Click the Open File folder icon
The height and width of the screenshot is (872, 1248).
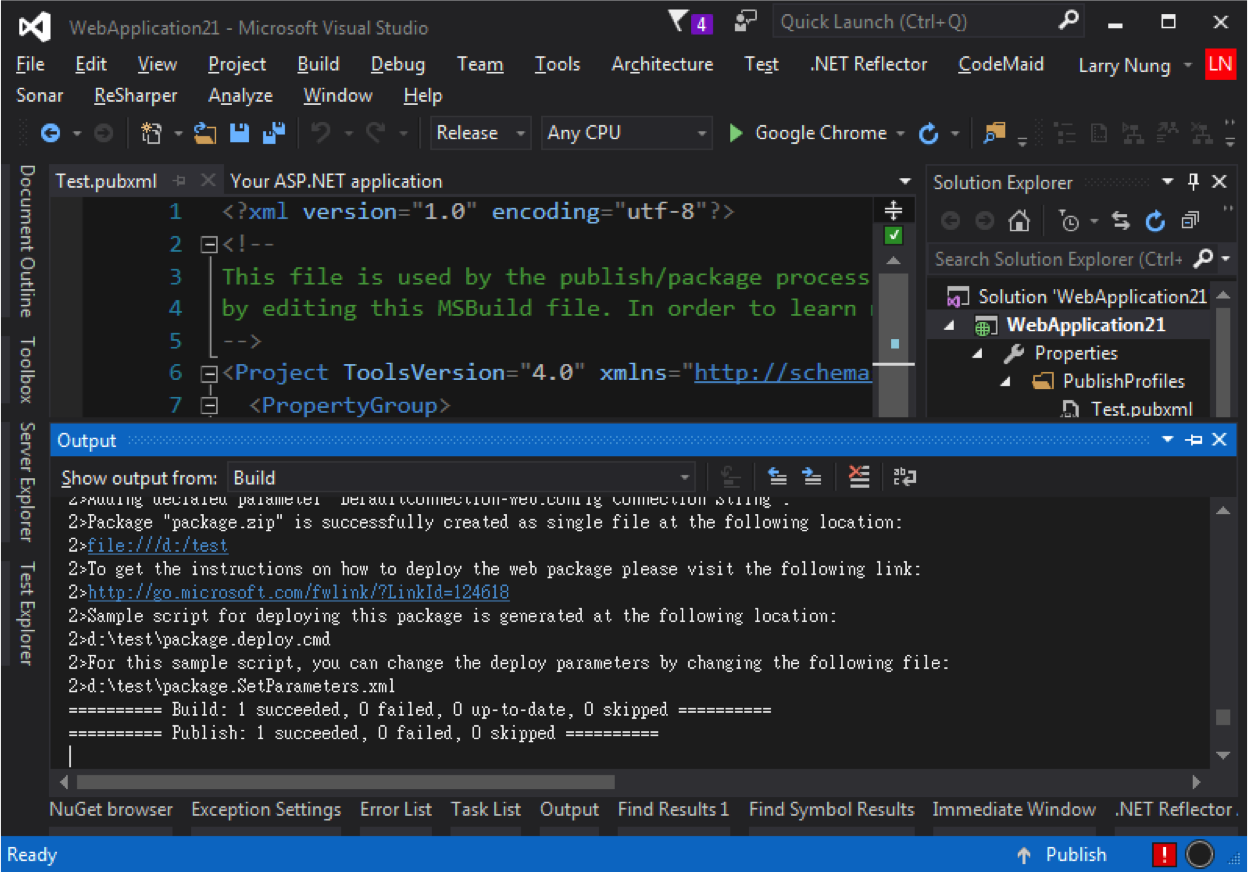[x=205, y=133]
